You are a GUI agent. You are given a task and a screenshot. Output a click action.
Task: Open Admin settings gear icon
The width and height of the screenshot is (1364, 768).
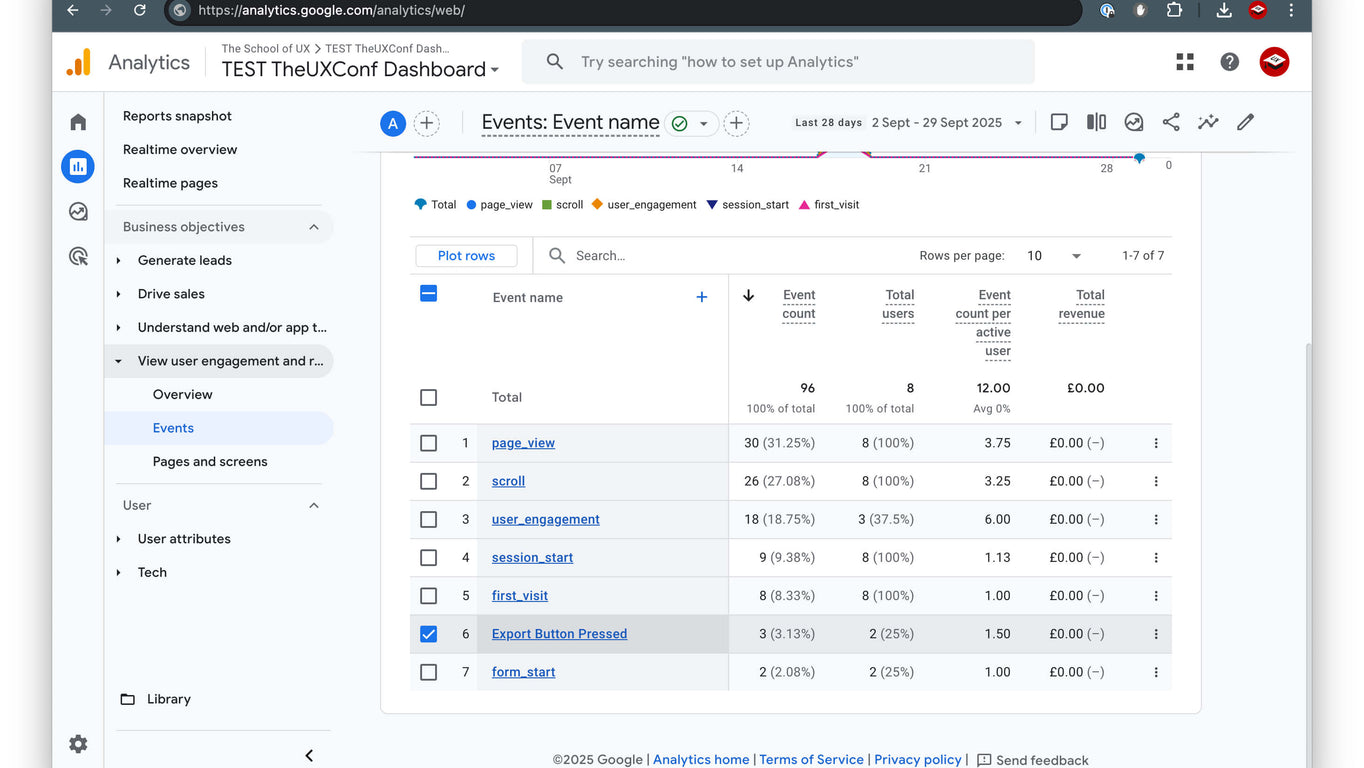coord(78,744)
